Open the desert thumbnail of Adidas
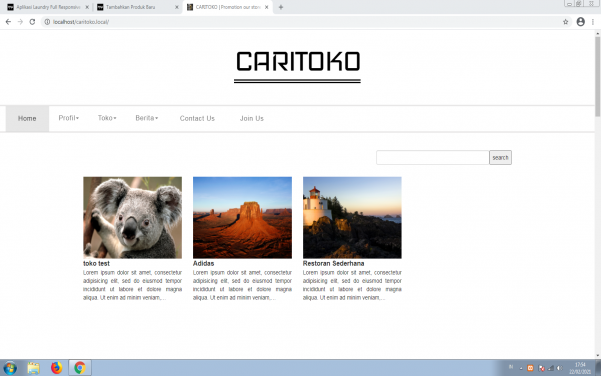Screen dimensions: 601x376 coord(242,217)
